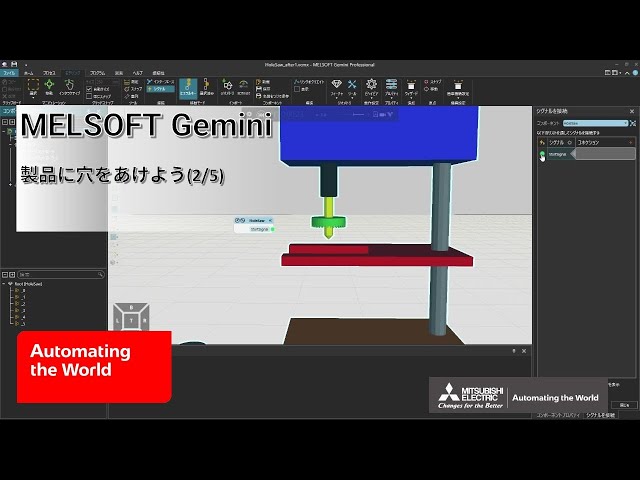Click the magnifier icon in the search field
640x480 pixels.
(100, 275)
